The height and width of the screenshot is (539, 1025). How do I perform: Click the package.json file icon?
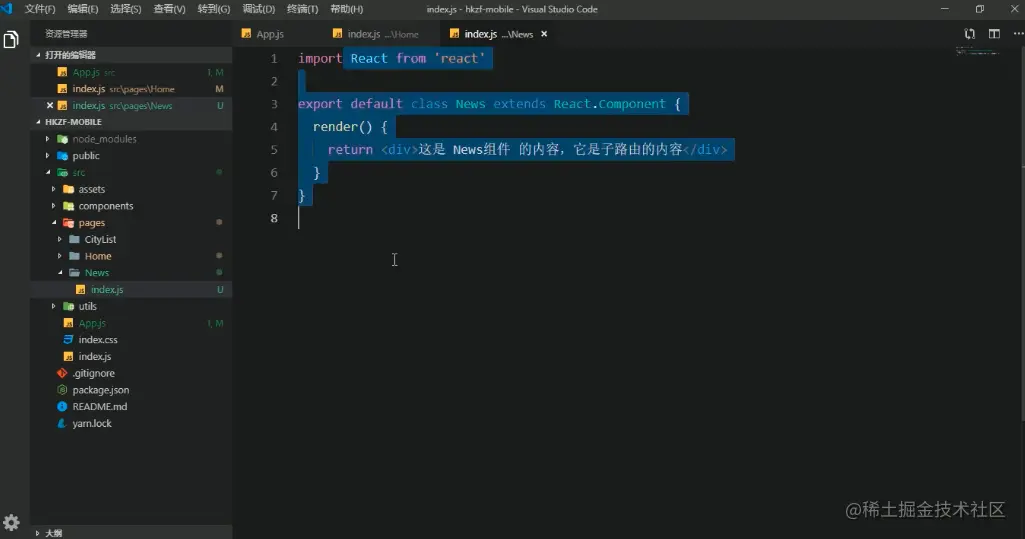click(62, 390)
